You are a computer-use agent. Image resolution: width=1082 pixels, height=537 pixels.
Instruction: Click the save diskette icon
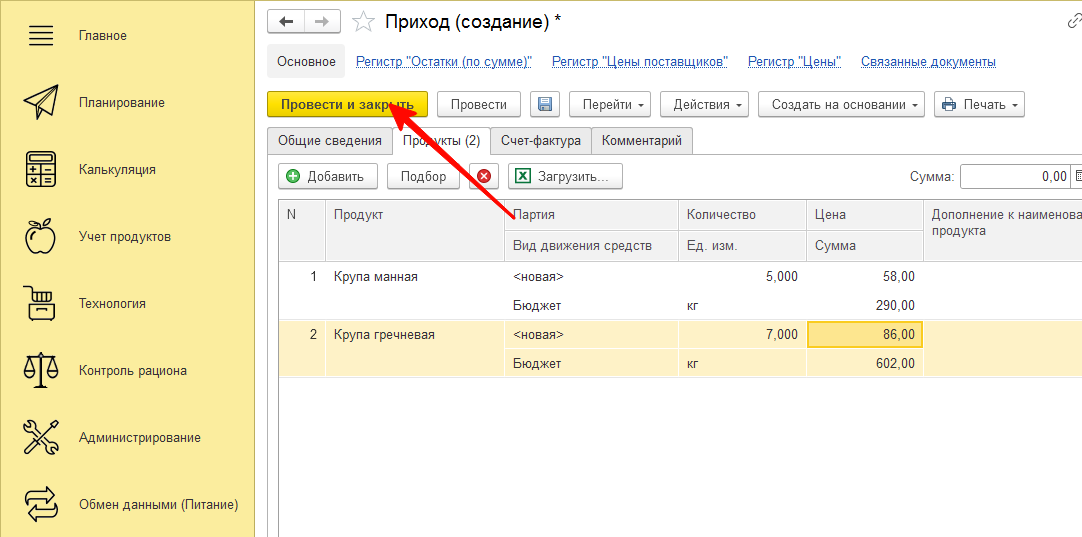click(x=545, y=105)
